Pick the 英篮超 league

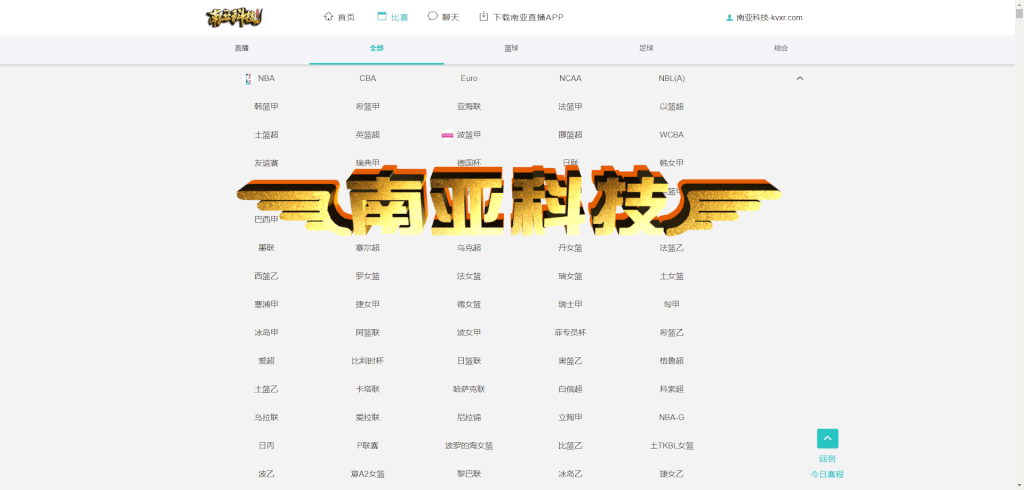(x=368, y=135)
